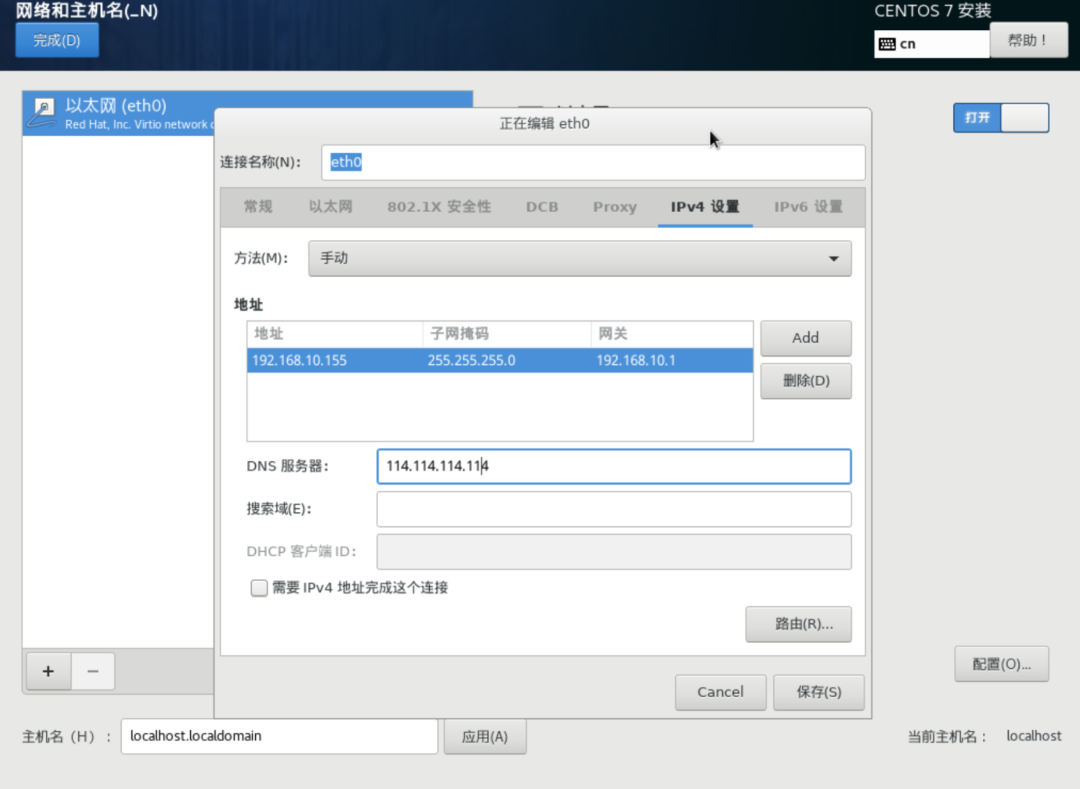Click the 帮助! help button

coord(1028,40)
